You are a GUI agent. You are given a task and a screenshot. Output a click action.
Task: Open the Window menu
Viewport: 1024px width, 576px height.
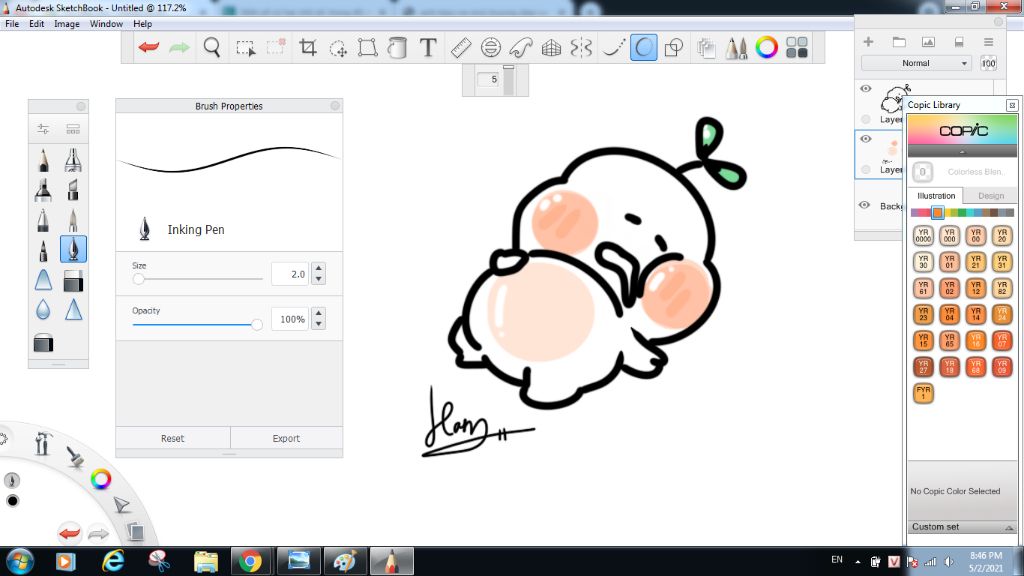106,24
